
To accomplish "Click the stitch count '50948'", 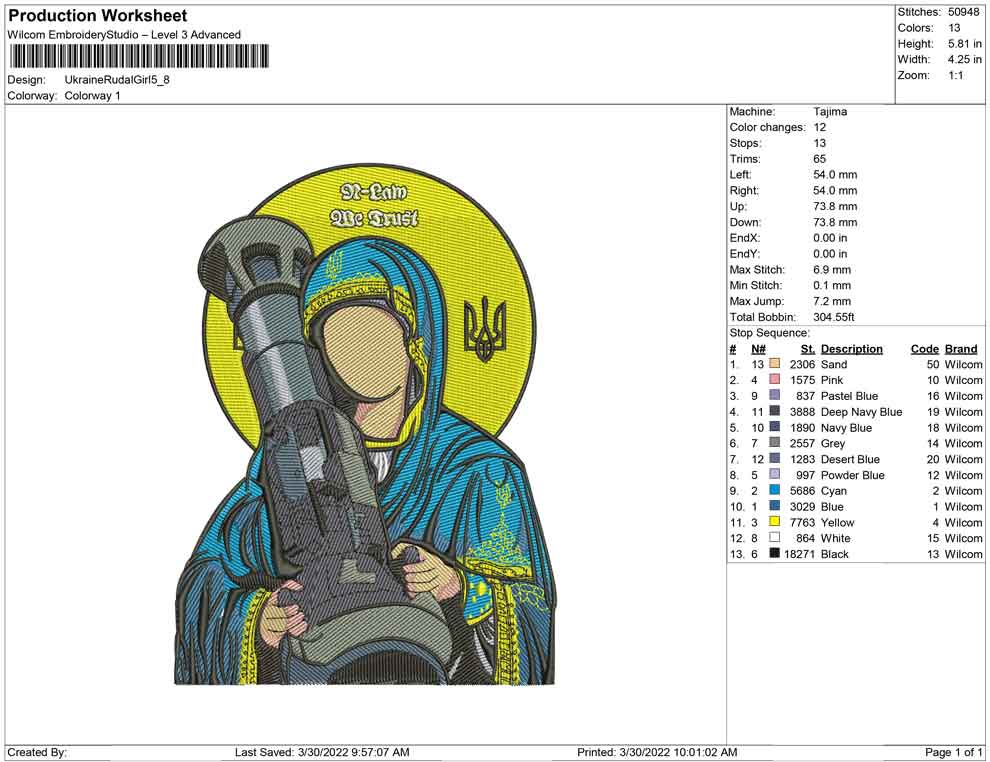I will pyautogui.click(x=963, y=12).
